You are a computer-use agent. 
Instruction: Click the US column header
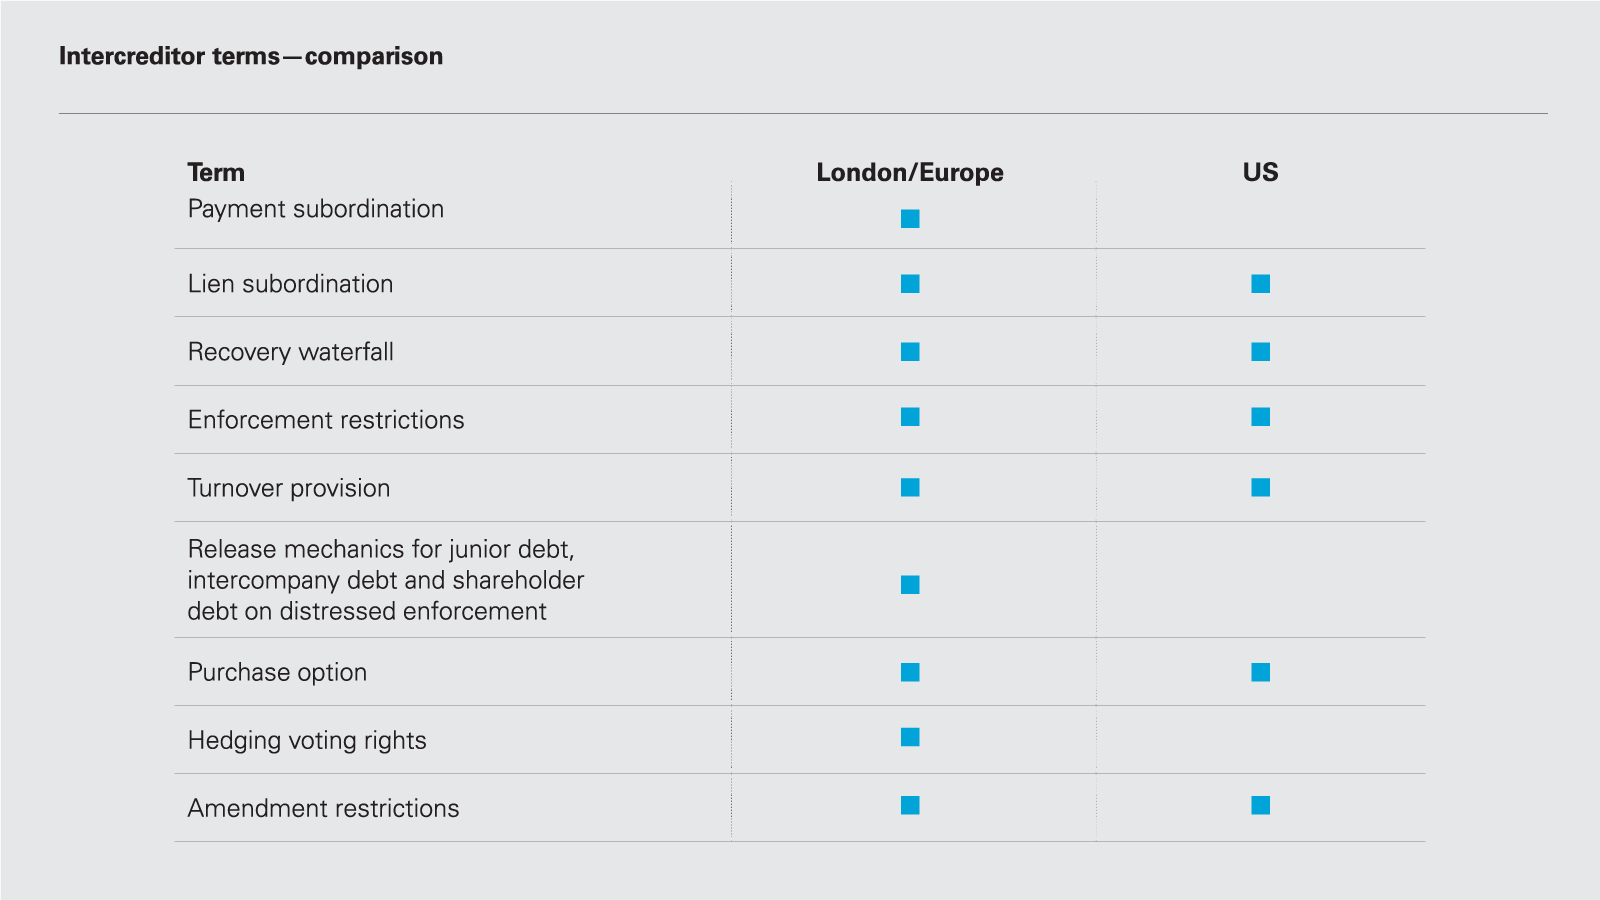(1260, 172)
